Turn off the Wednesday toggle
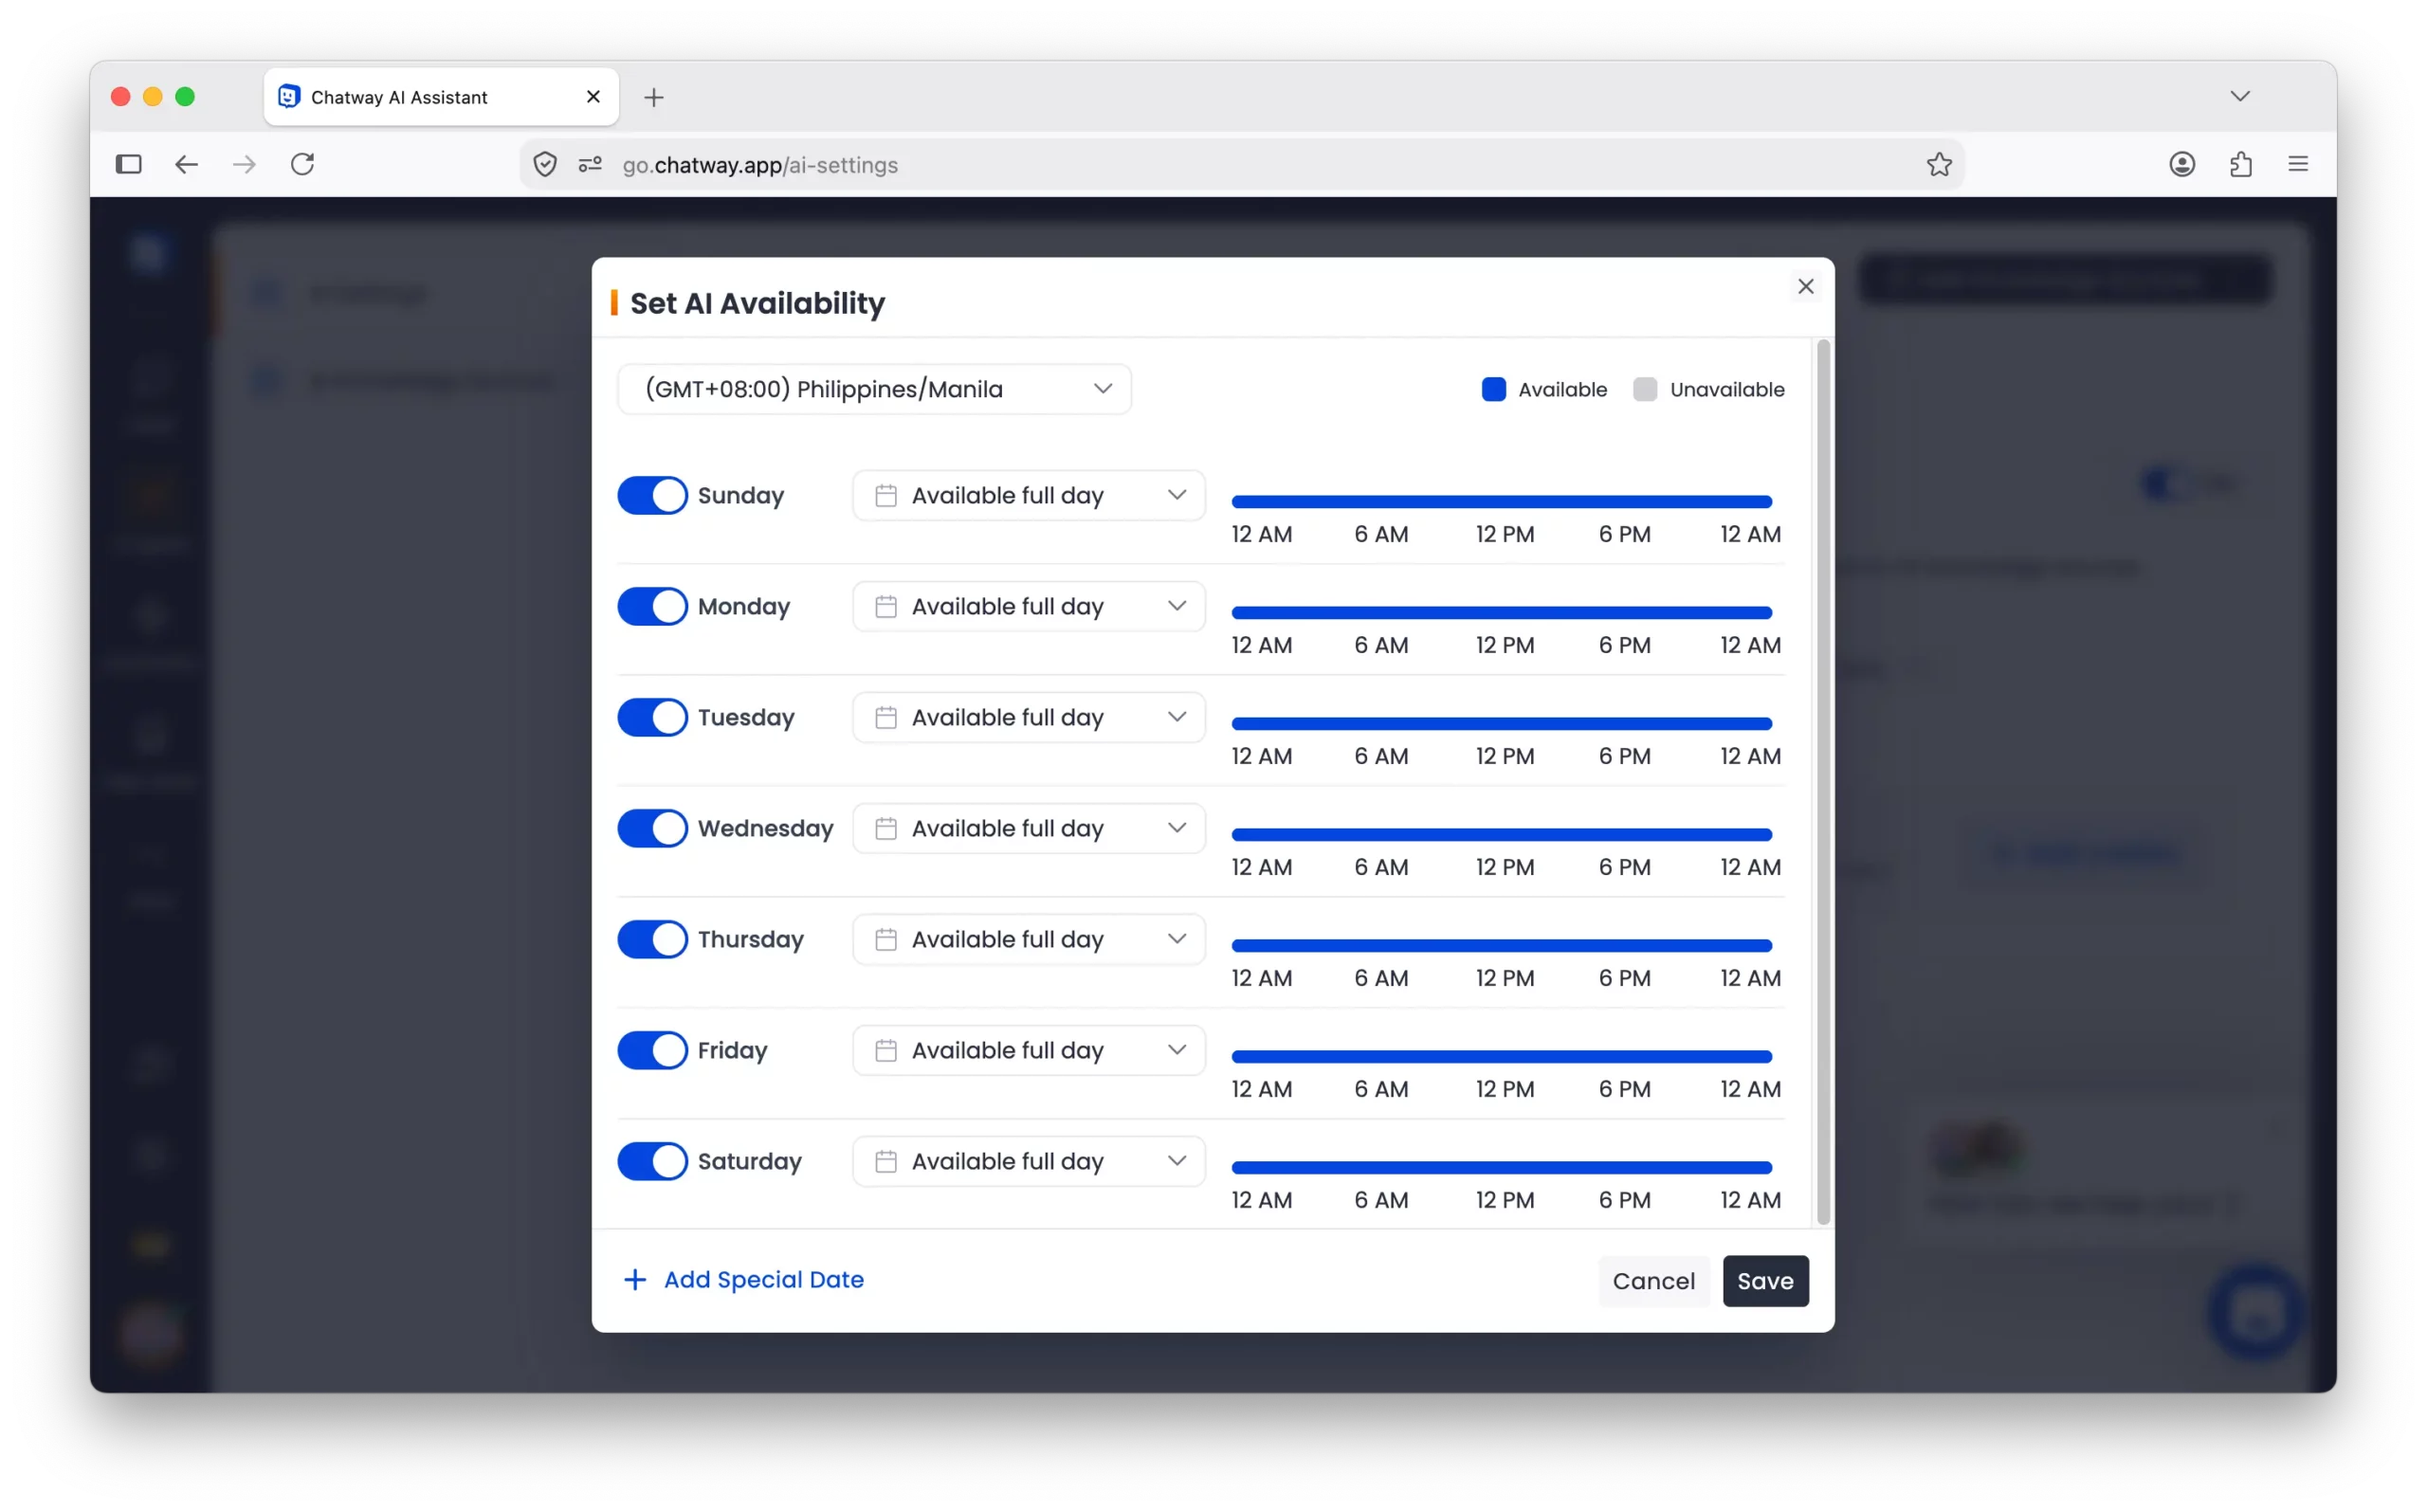Screen dimensions: 2427x1512 click(x=652, y=828)
